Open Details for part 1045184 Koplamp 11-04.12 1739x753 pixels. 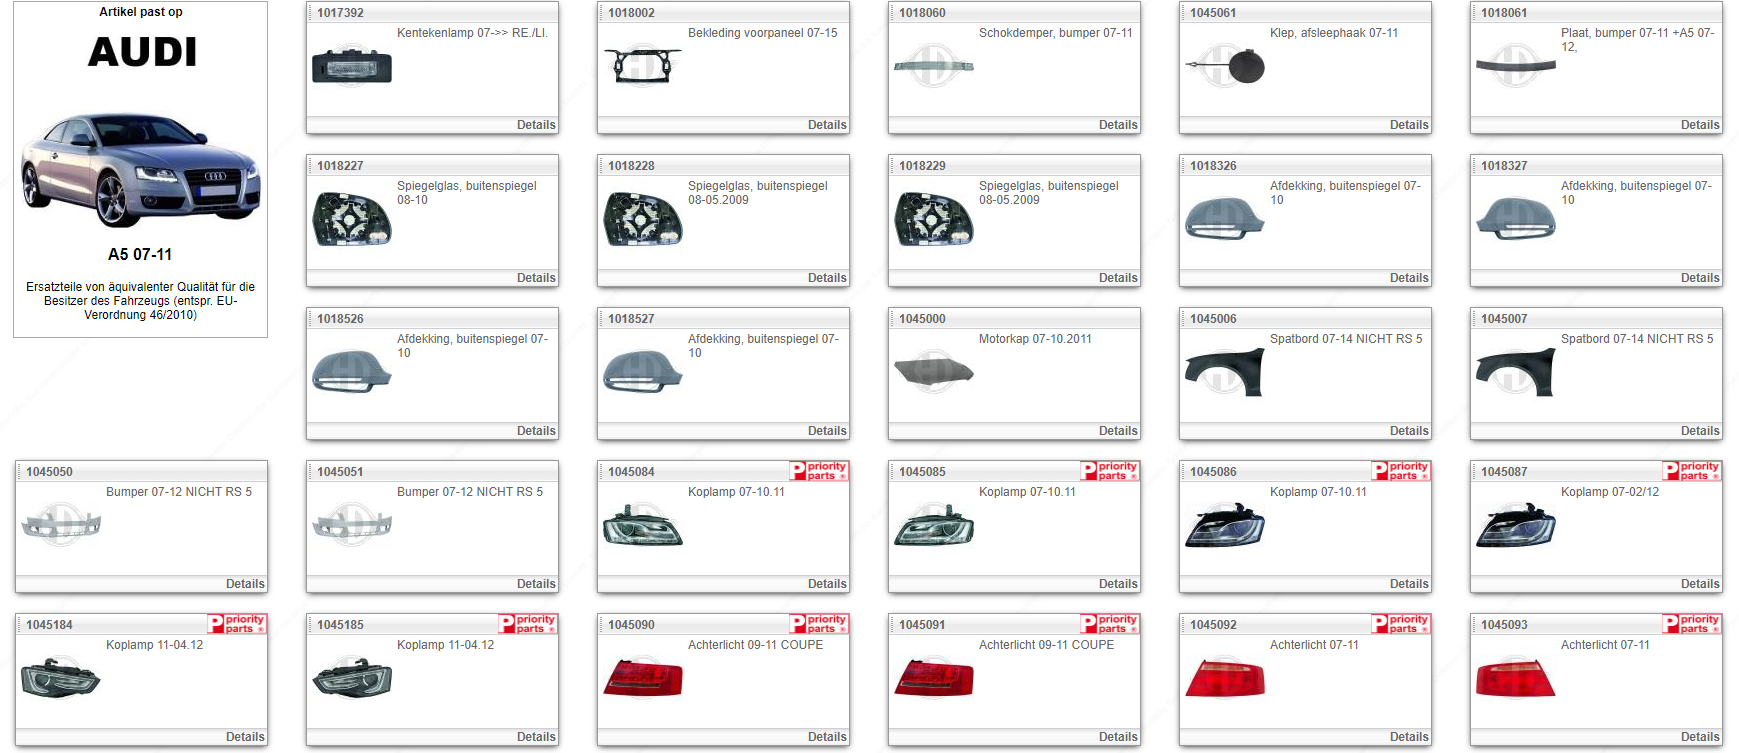[x=245, y=737]
